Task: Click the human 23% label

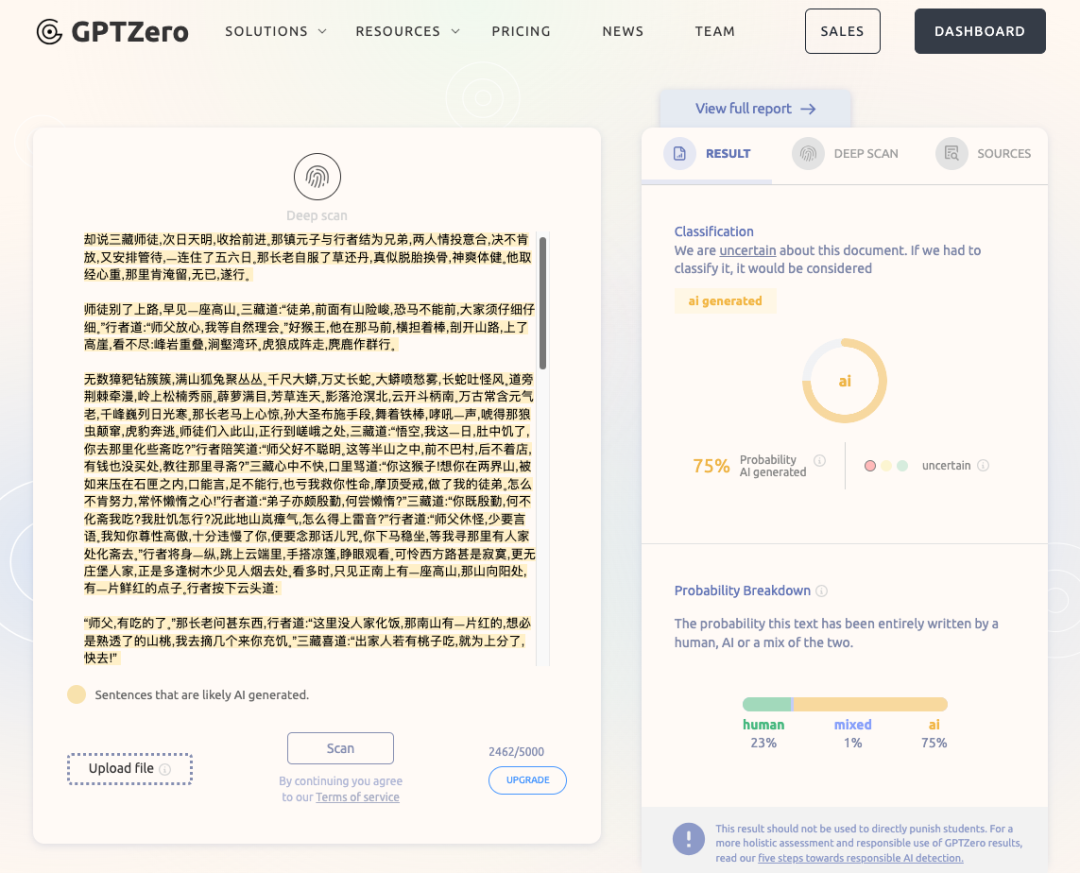Action: point(763,733)
